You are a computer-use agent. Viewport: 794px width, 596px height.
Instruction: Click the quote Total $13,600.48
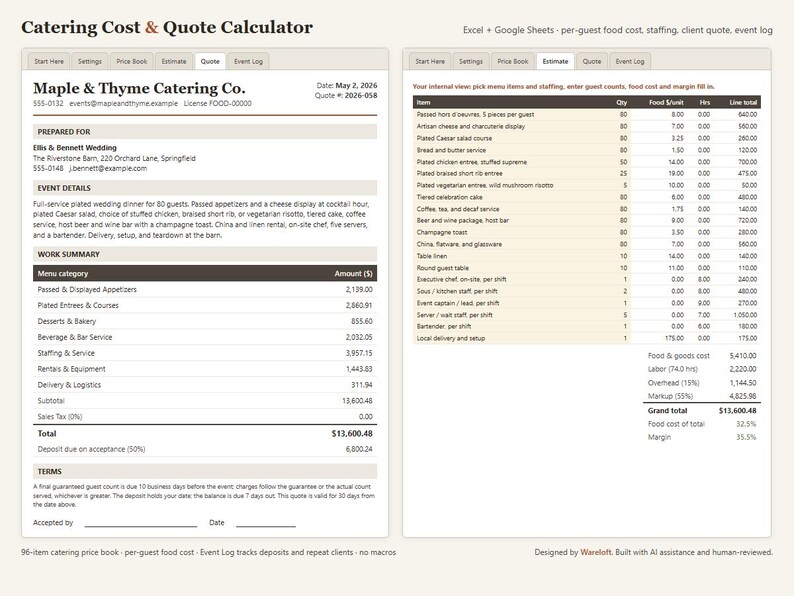(352, 433)
